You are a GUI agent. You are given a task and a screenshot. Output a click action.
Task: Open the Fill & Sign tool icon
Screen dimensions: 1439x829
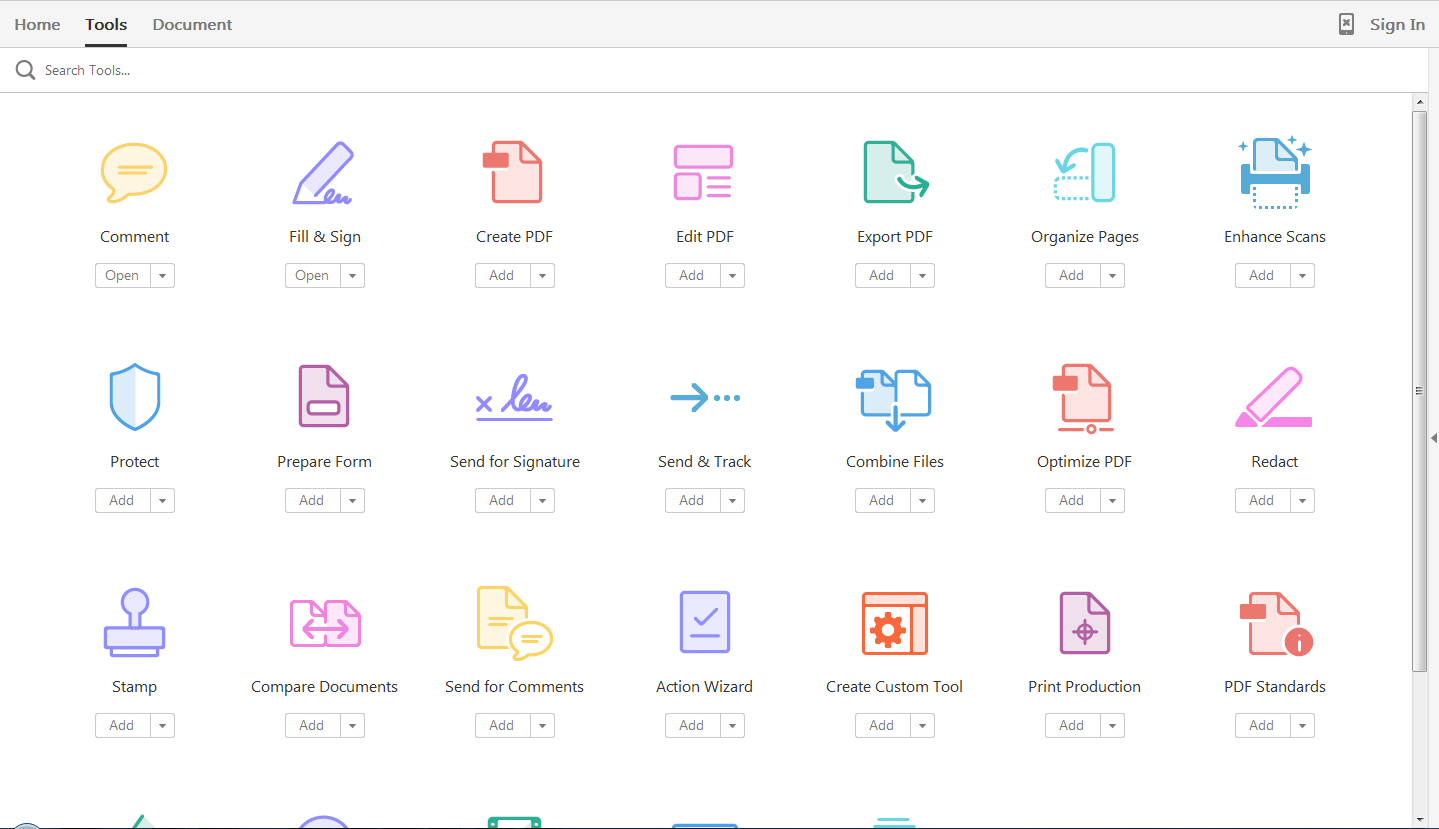324,172
